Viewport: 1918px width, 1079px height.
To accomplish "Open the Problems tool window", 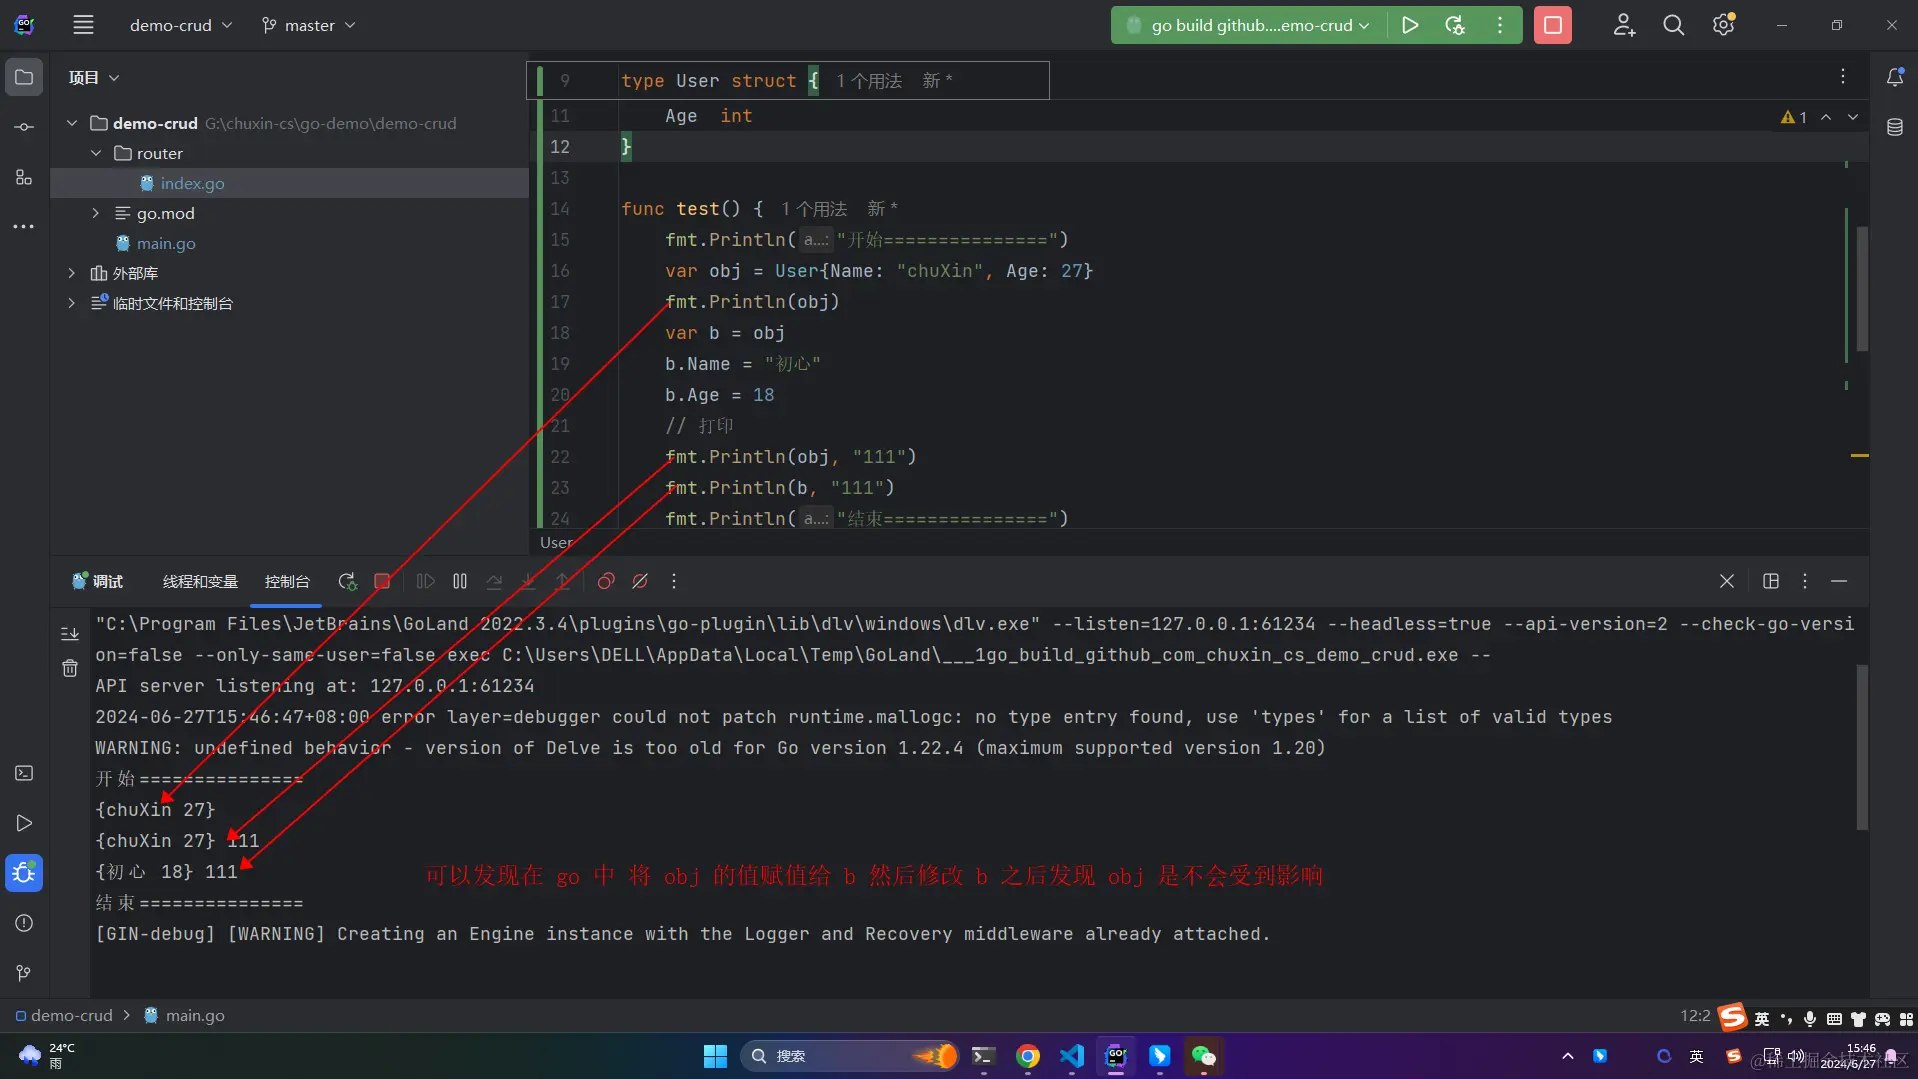I will [24, 923].
